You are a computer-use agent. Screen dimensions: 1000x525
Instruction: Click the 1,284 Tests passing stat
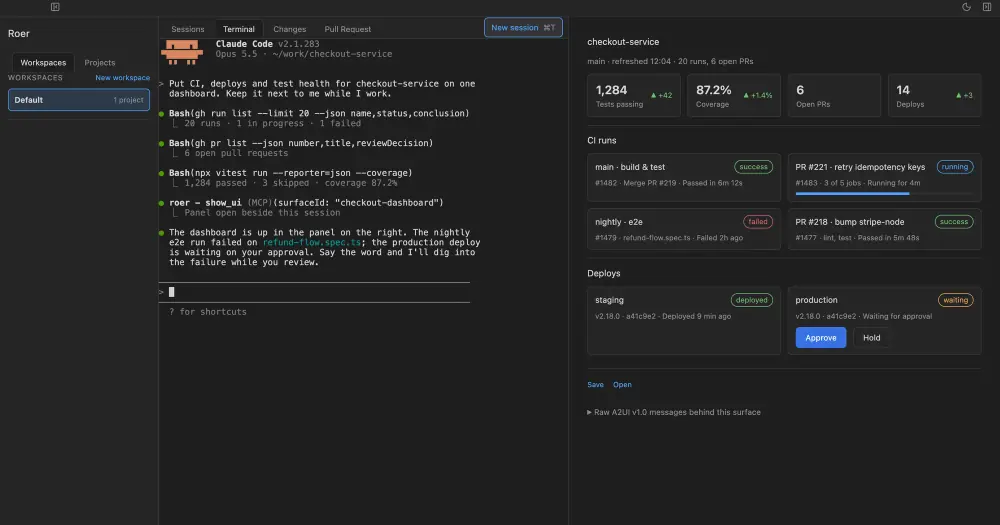634,96
